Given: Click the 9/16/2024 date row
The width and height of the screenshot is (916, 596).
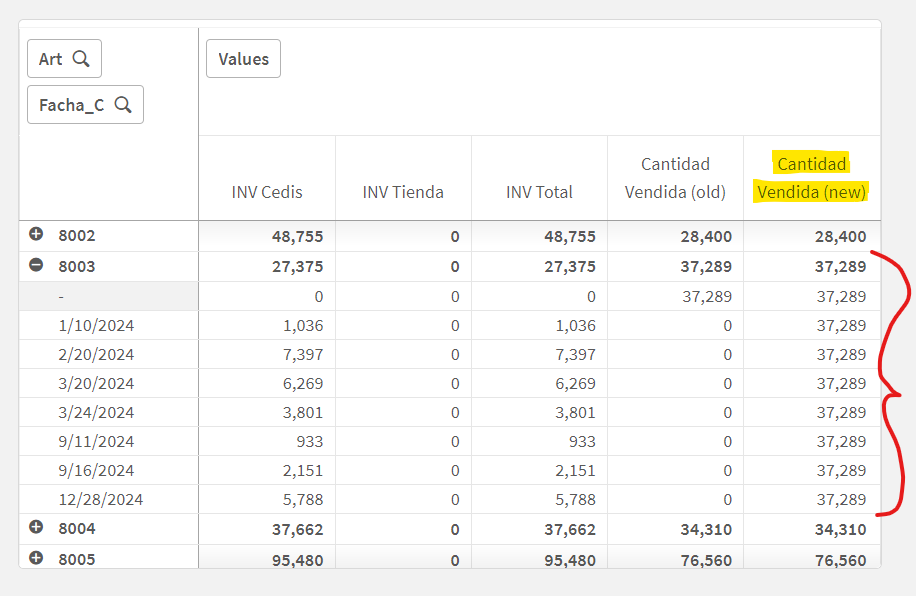Looking at the screenshot, I should [96, 470].
